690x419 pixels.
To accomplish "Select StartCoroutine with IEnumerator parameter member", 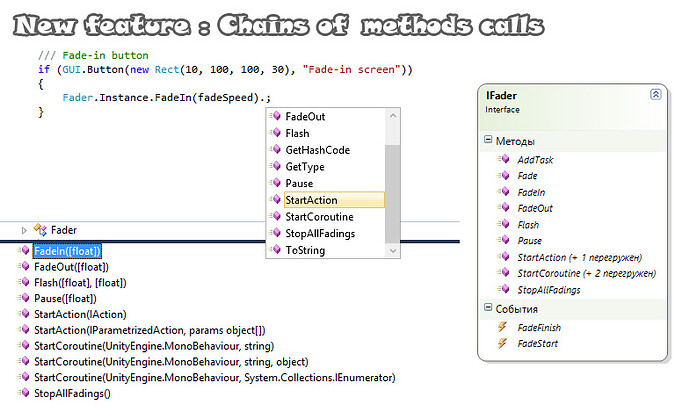I will click(215, 378).
